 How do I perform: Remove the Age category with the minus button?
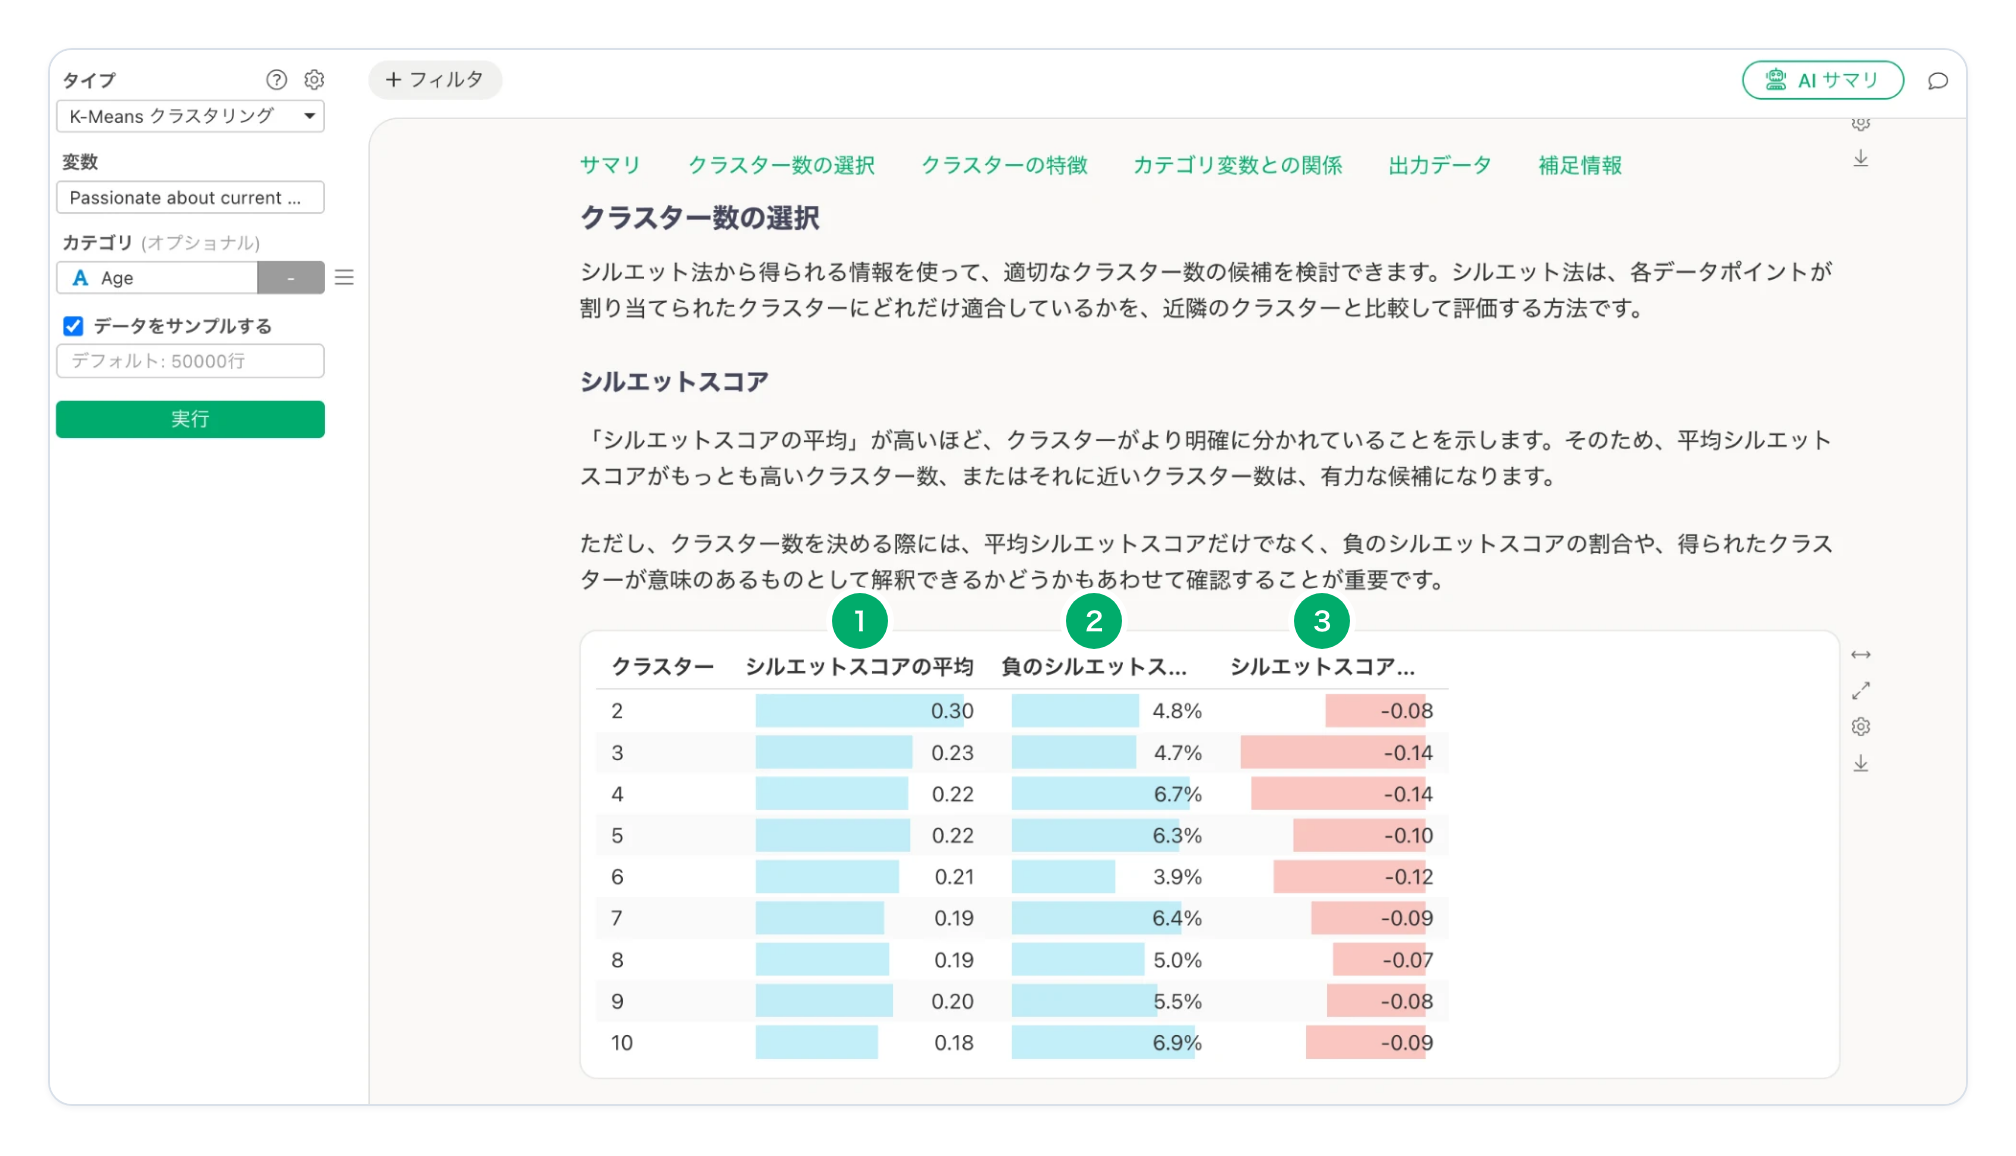[x=291, y=278]
